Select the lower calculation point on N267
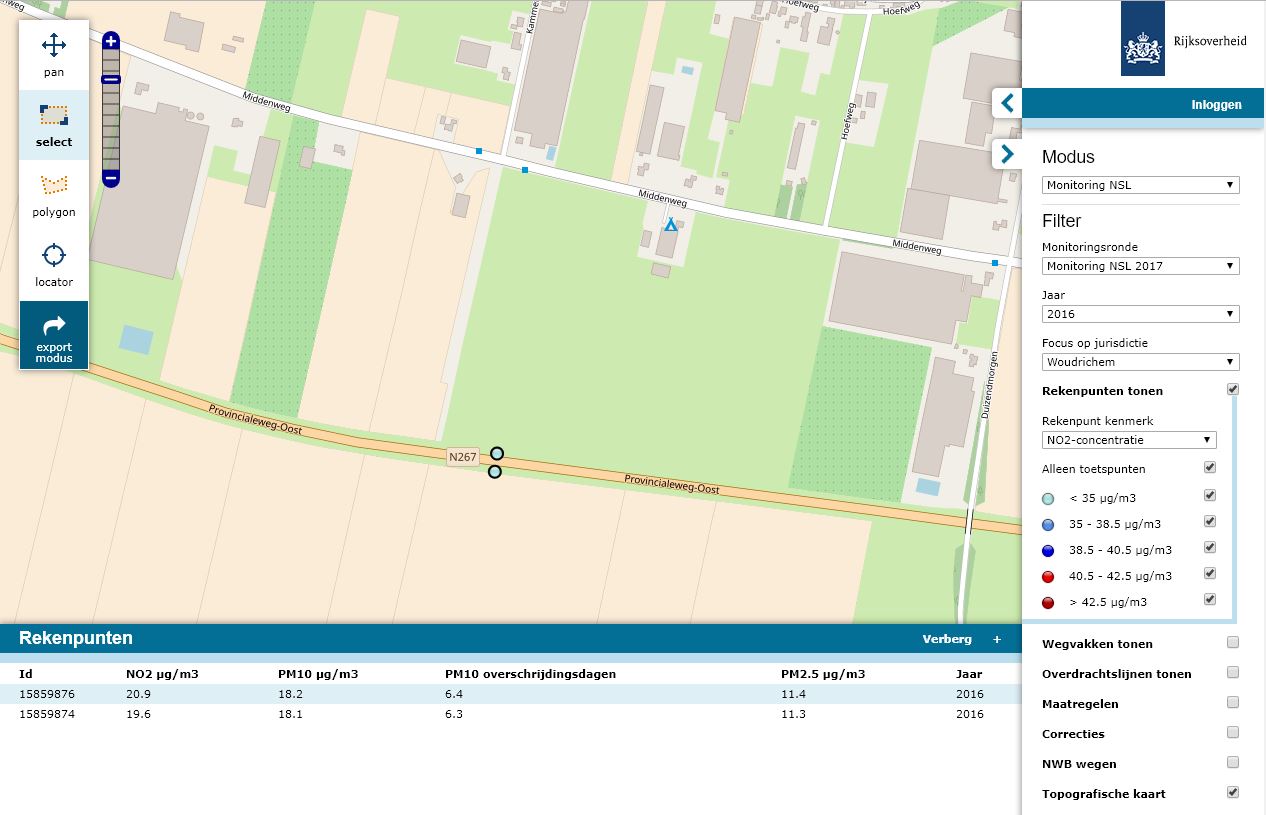 coord(494,472)
